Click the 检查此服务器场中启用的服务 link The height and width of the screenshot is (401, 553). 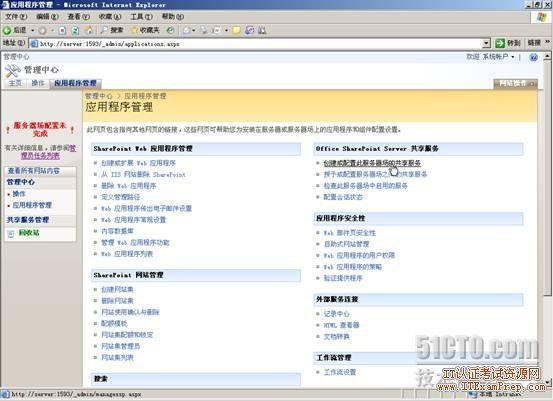(x=365, y=186)
